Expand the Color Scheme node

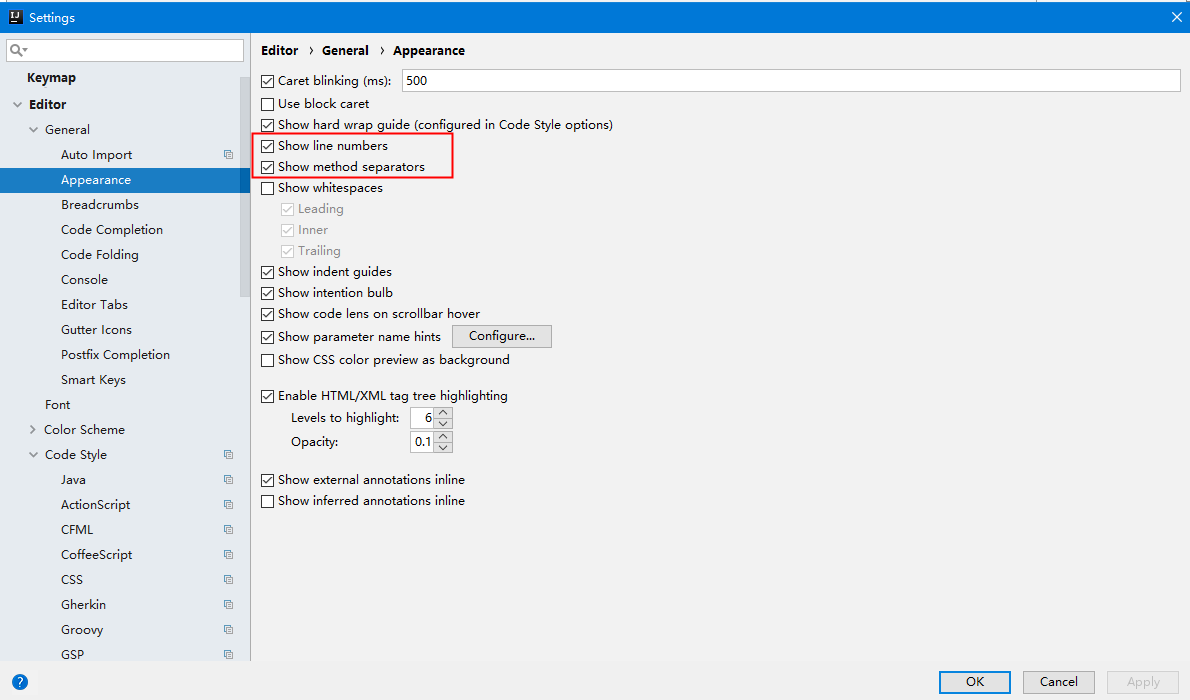pos(33,430)
